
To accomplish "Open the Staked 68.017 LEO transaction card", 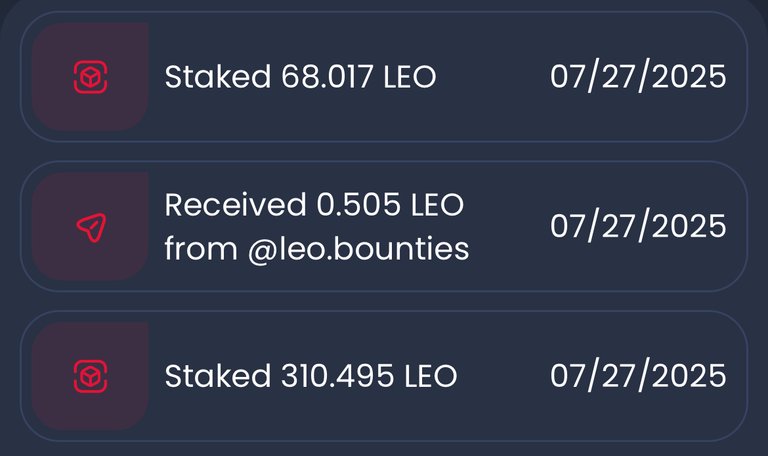I will (x=384, y=77).
